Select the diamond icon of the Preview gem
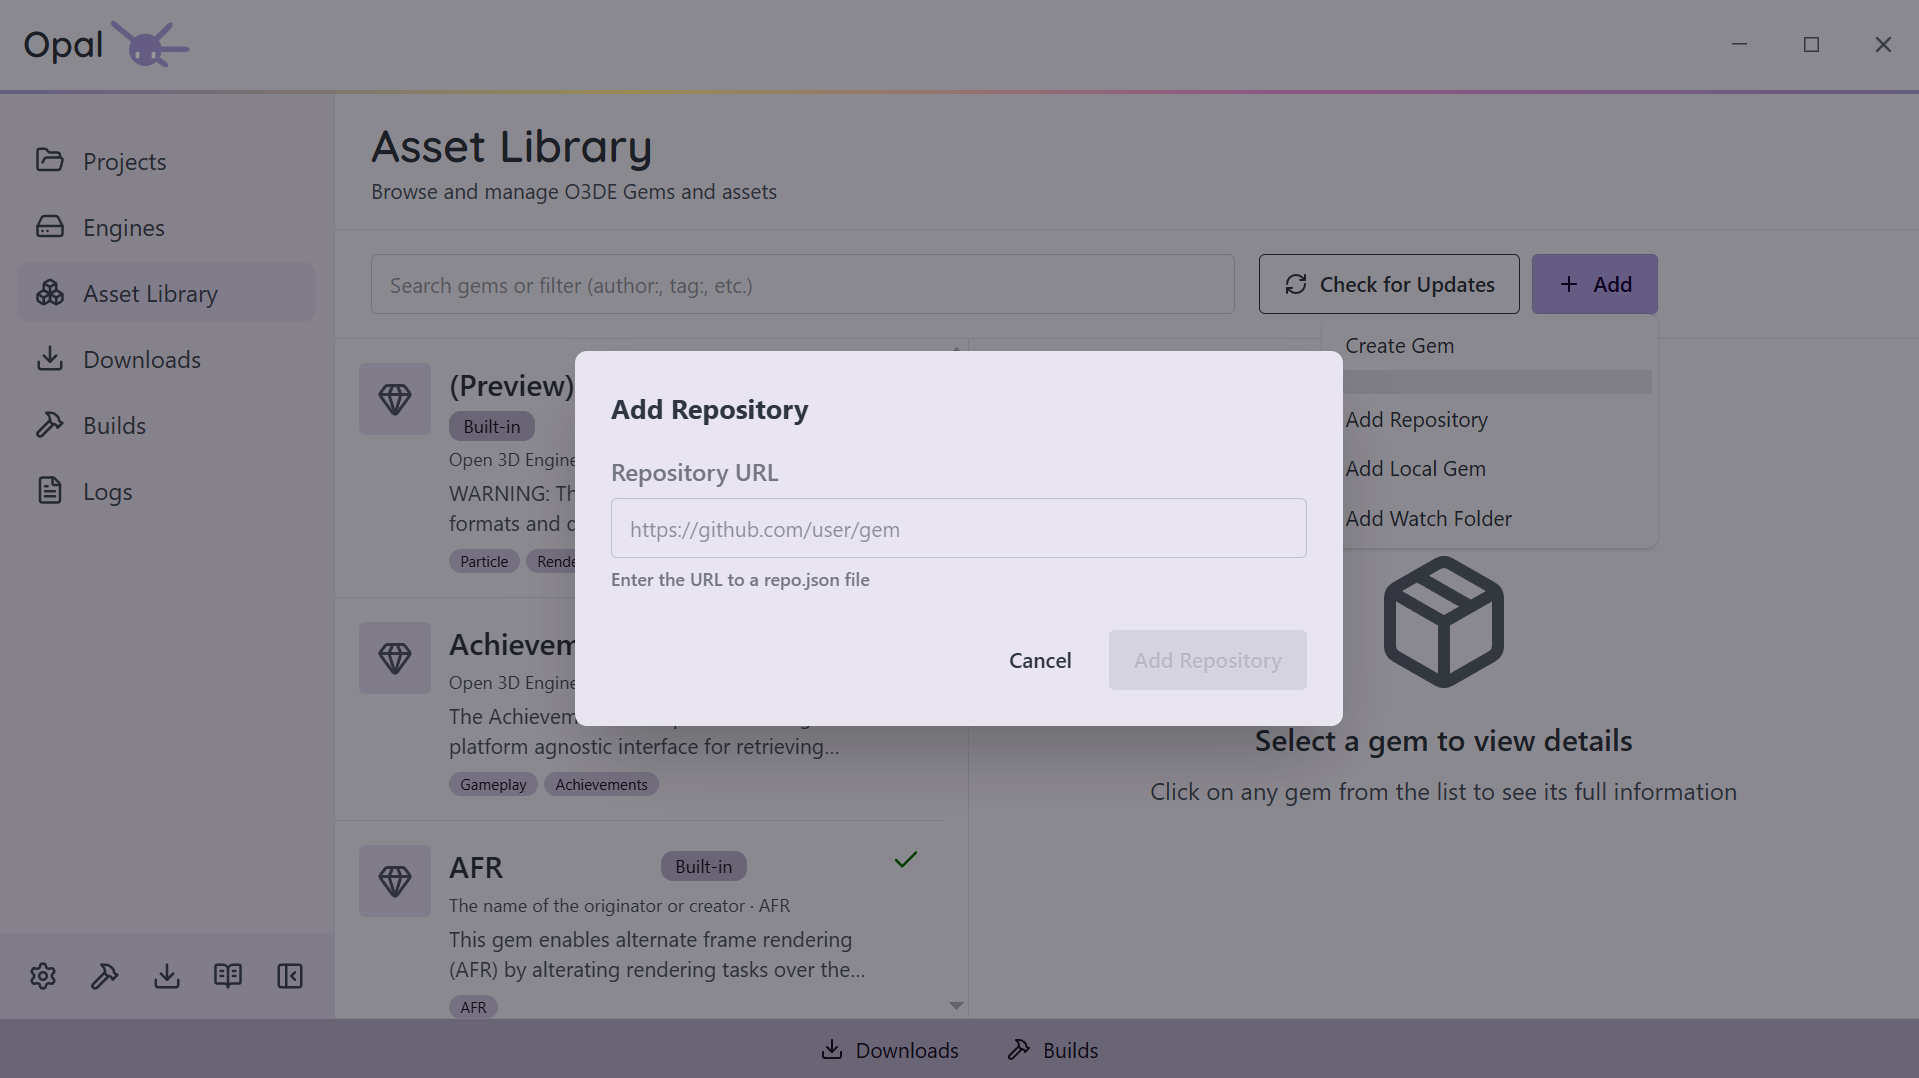Screen dimensions: 1919x1078 (x=395, y=399)
